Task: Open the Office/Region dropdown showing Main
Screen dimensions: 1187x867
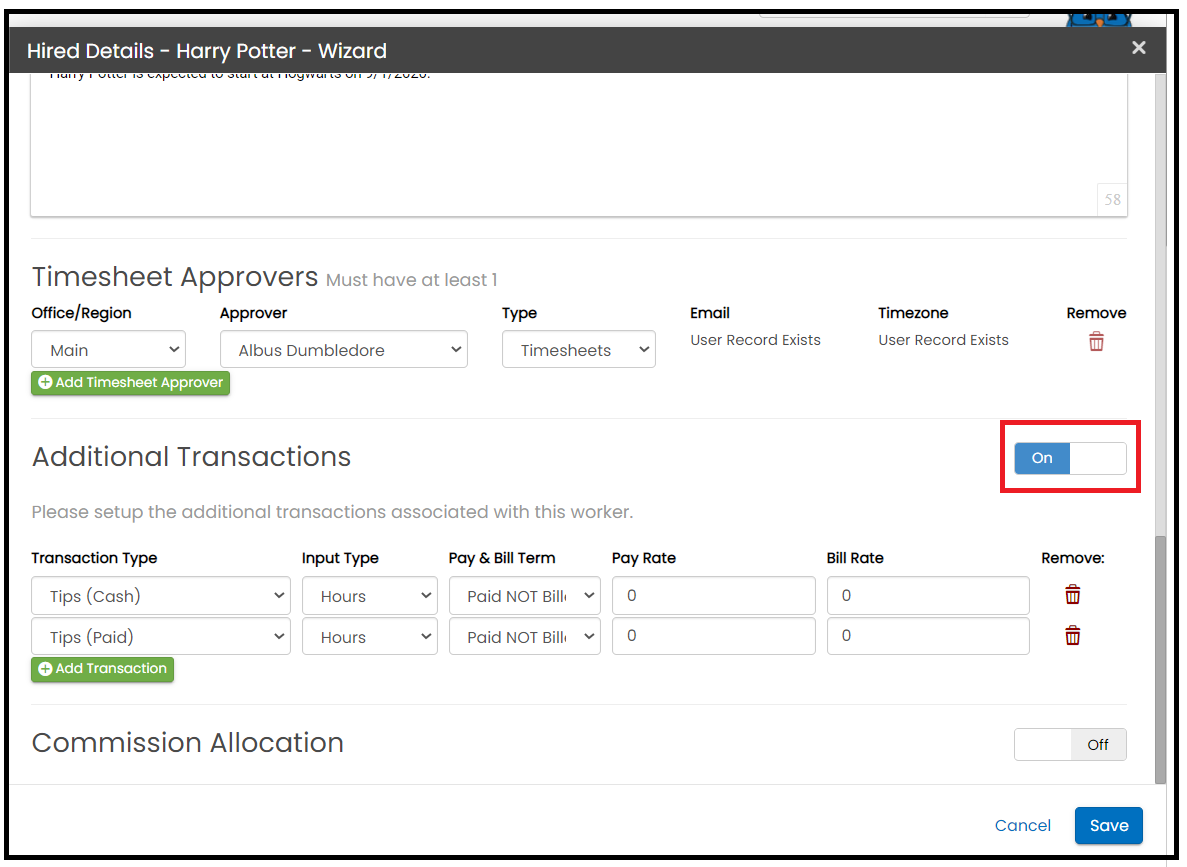Action: tap(108, 350)
